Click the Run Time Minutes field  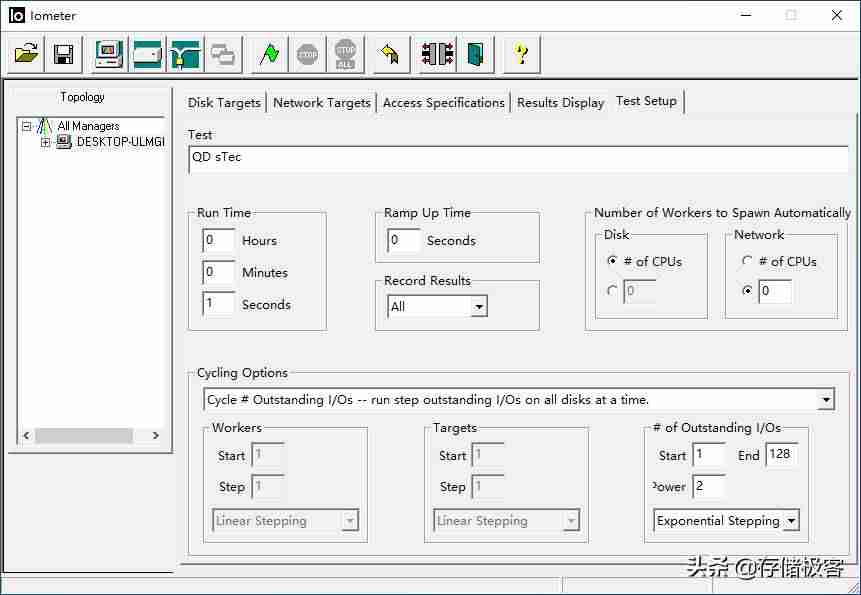tap(219, 272)
